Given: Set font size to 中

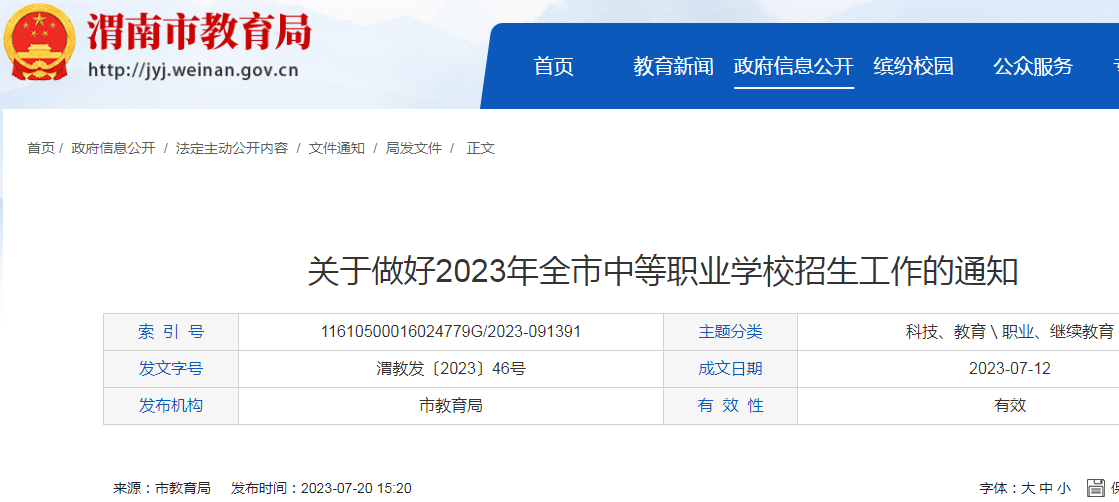Looking at the screenshot, I should pos(1046,488).
